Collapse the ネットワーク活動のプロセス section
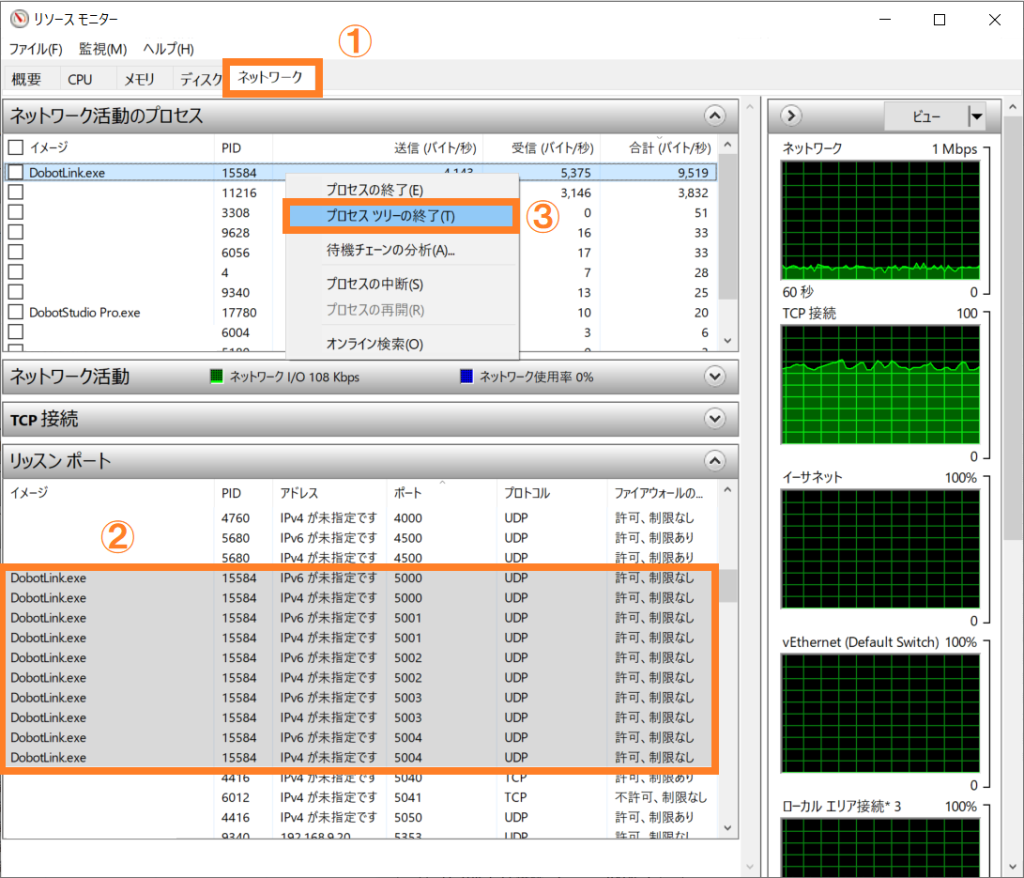Screen dimensions: 1024x878 click(714, 116)
